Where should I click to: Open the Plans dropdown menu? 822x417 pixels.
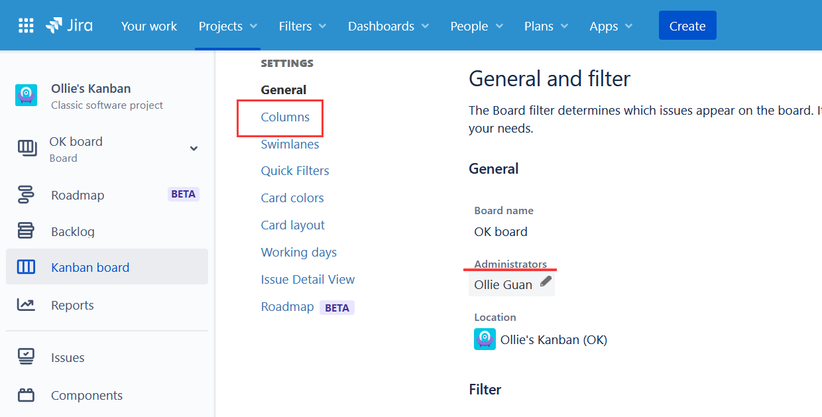point(546,26)
